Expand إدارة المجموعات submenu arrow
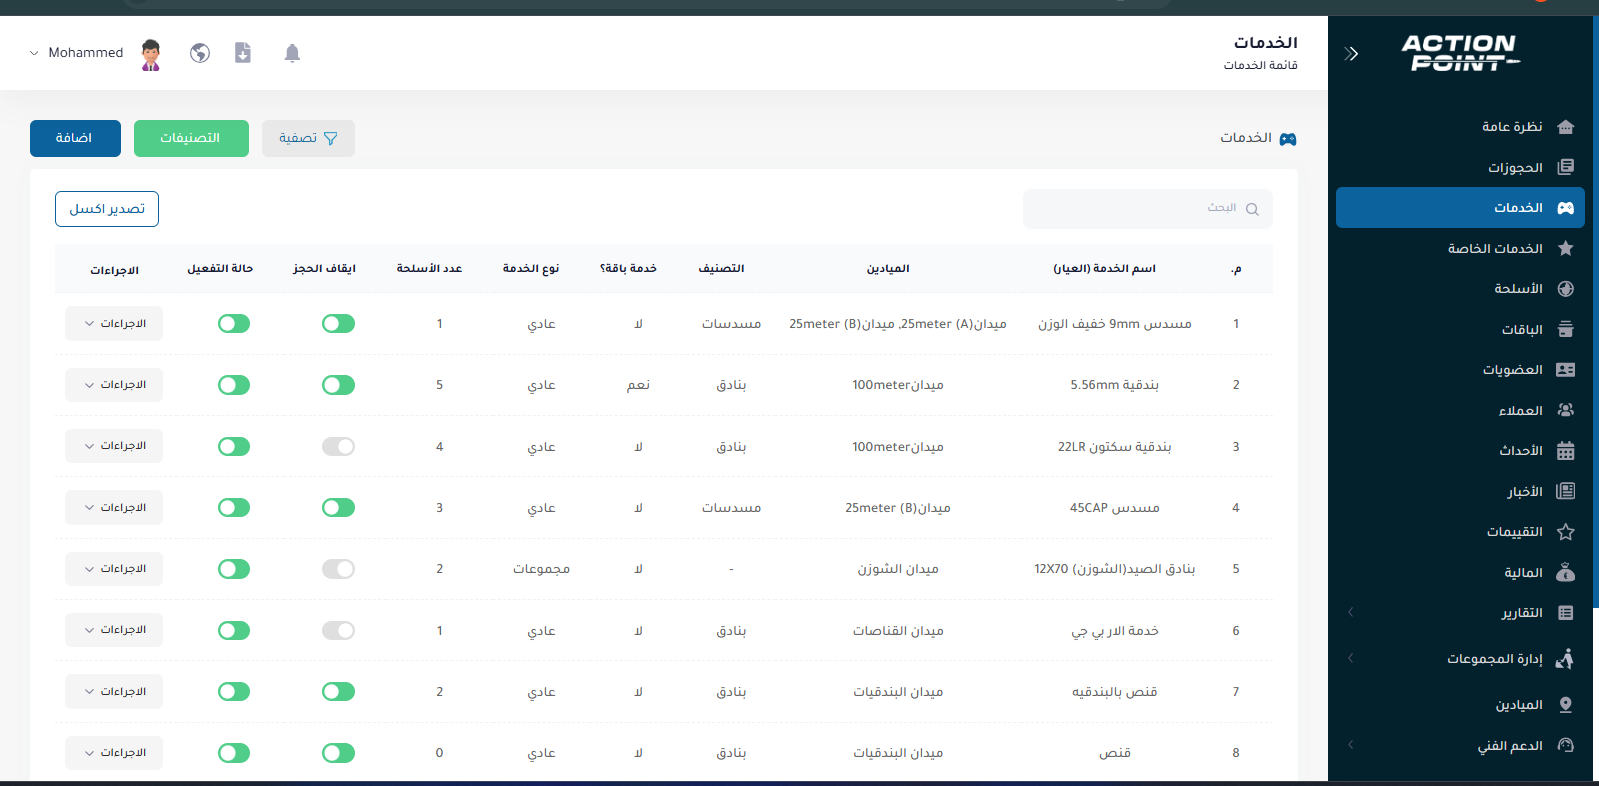 click(x=1350, y=658)
